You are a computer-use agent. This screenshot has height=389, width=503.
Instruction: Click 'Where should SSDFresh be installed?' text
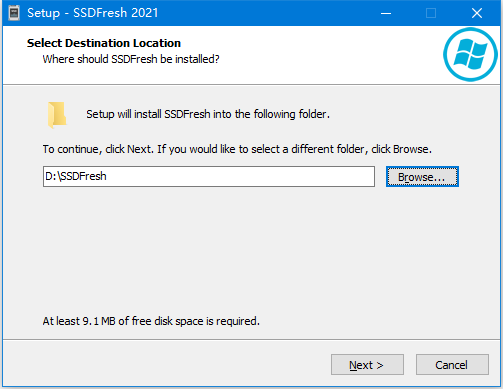coord(131,59)
